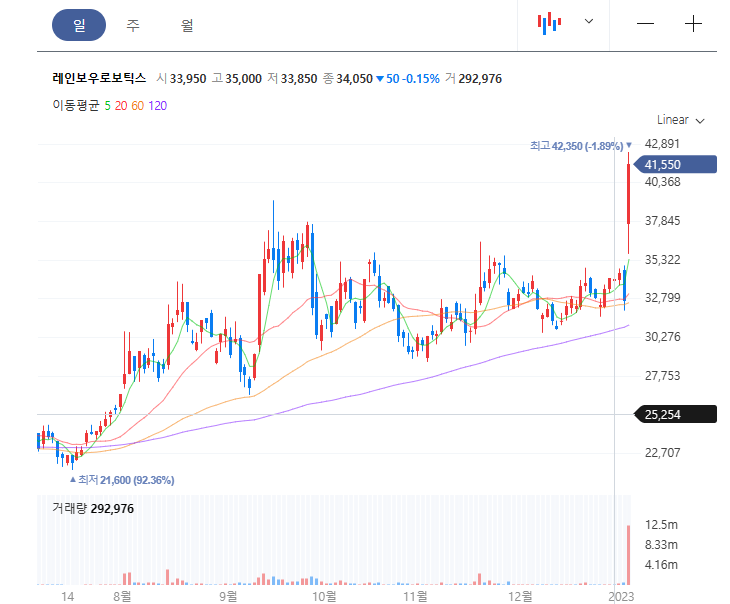The width and height of the screenshot is (730, 604).
Task: Toggle the 5-day moving average
Action: pyautogui.click(x=108, y=106)
